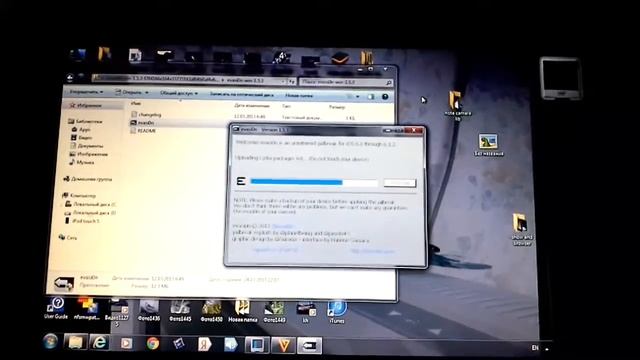Click the evasi0n taskbar button
Screen dimensions: 640x360
[x=309, y=346]
